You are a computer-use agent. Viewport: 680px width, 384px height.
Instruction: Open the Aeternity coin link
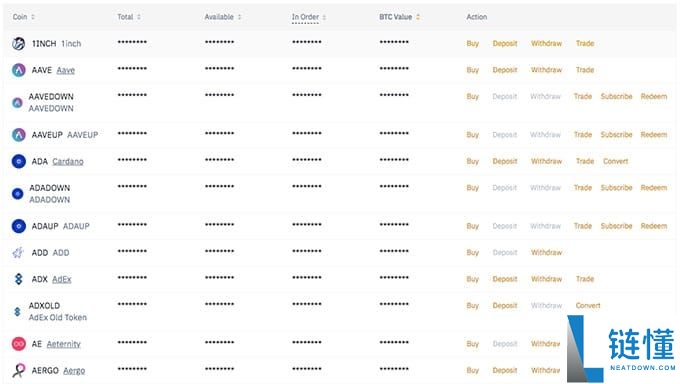63,344
